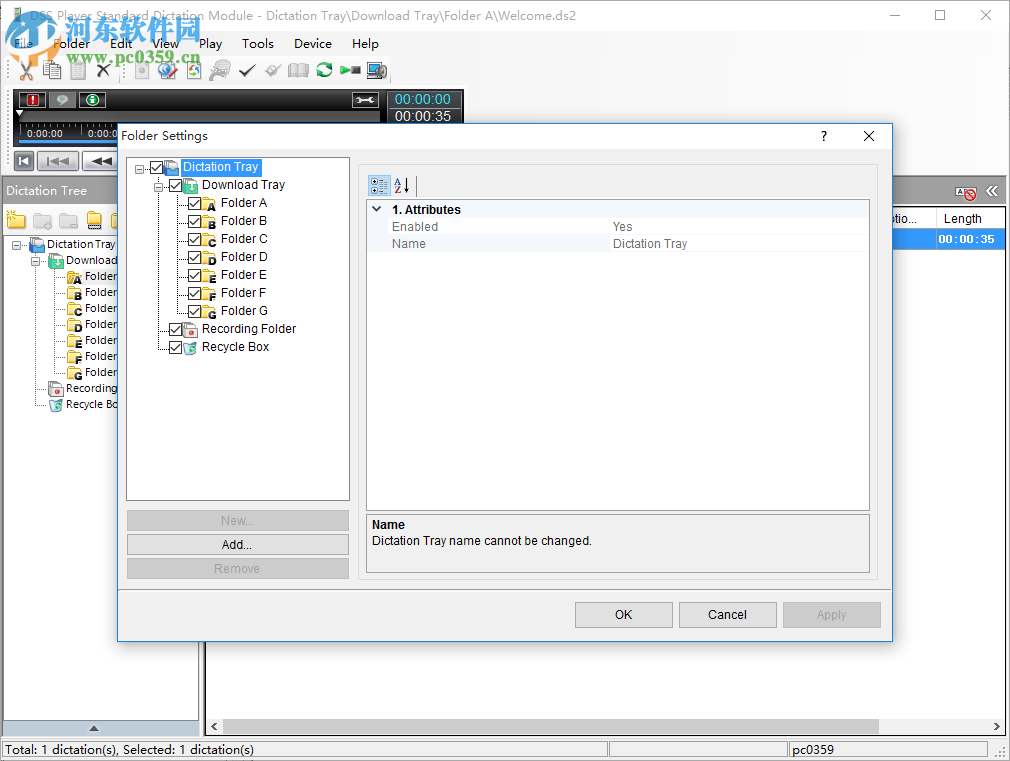This screenshot has height=761, width=1010.
Task: Click the filter icon beside panel collapse arrows
Action: coord(966,192)
